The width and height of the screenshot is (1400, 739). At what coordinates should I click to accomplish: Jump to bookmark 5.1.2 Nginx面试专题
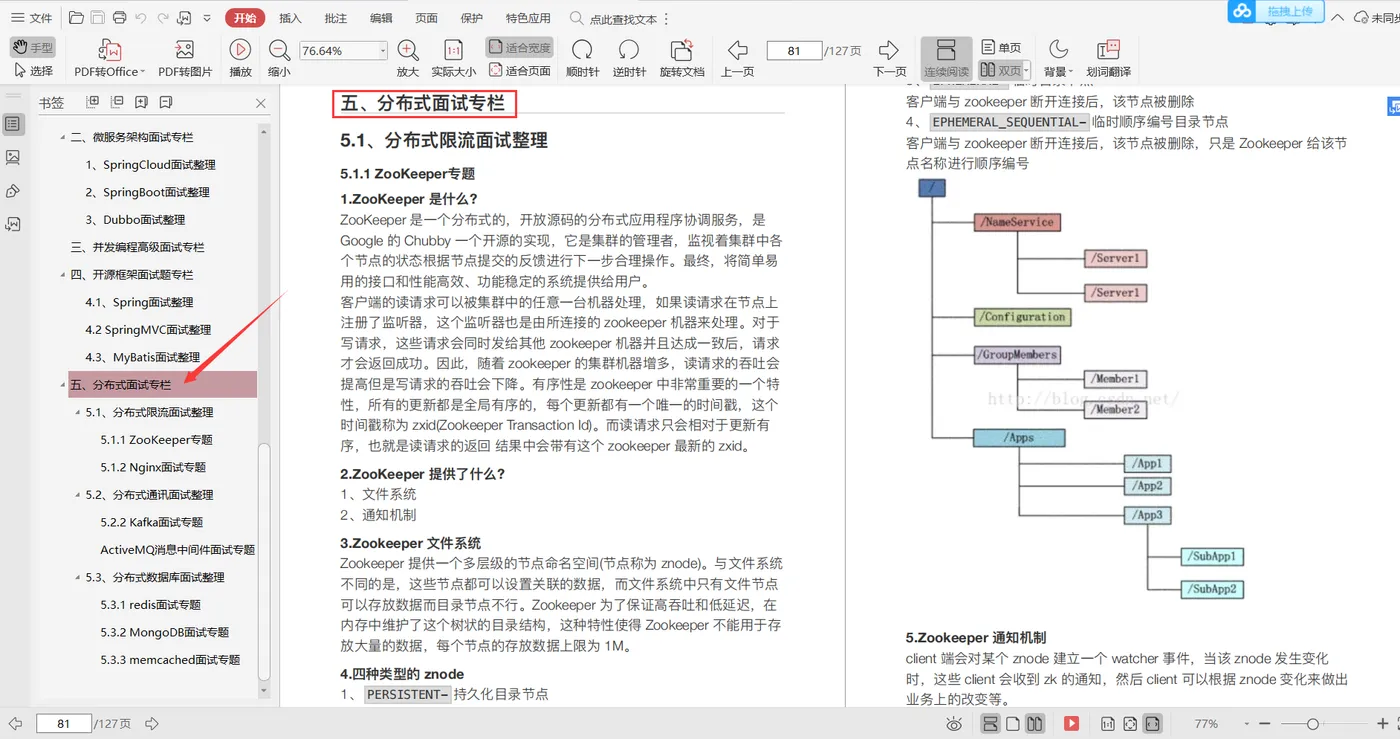pyautogui.click(x=153, y=467)
